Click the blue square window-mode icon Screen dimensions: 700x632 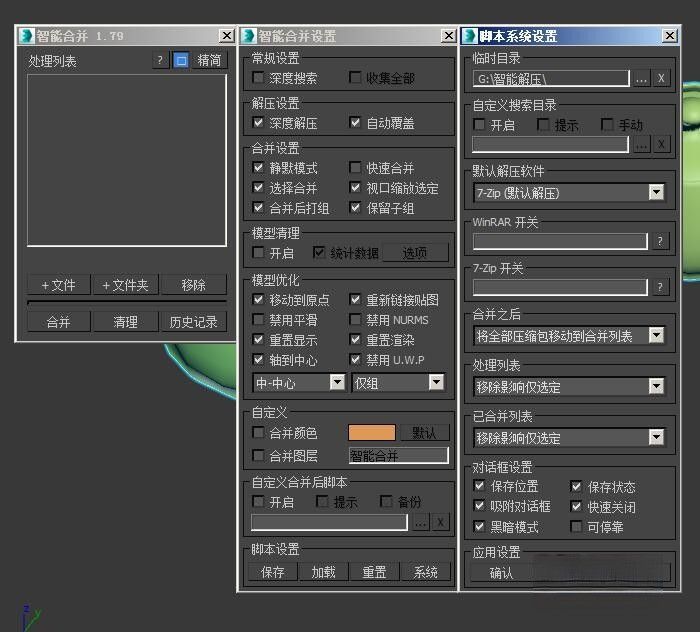[181, 60]
